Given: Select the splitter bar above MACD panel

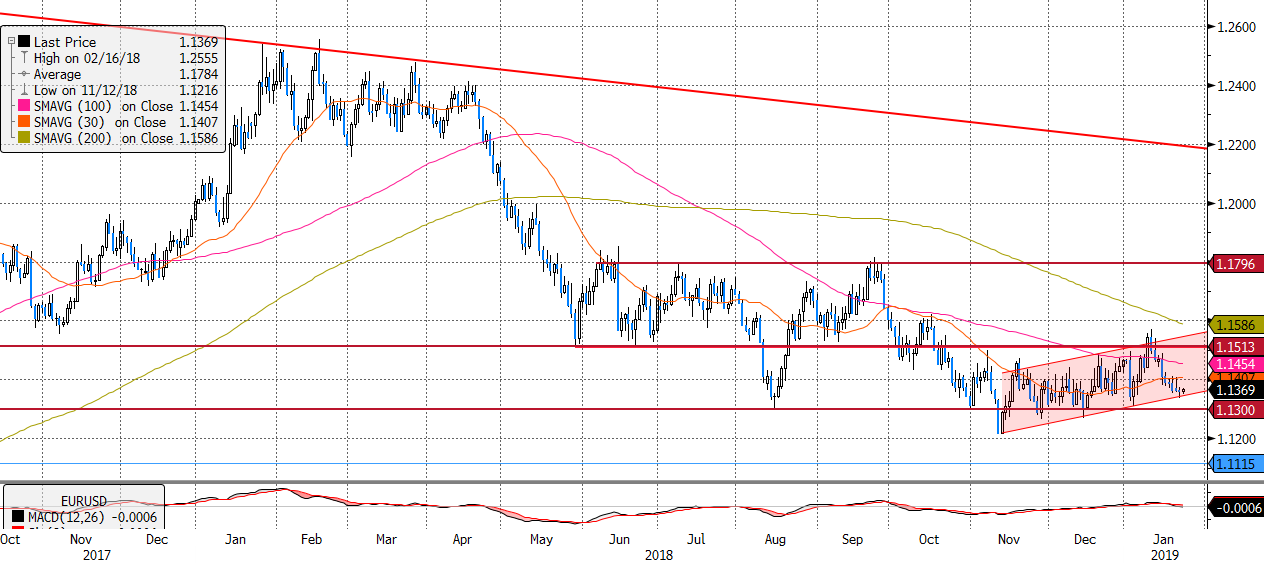Looking at the screenshot, I should pyautogui.click(x=600, y=482).
